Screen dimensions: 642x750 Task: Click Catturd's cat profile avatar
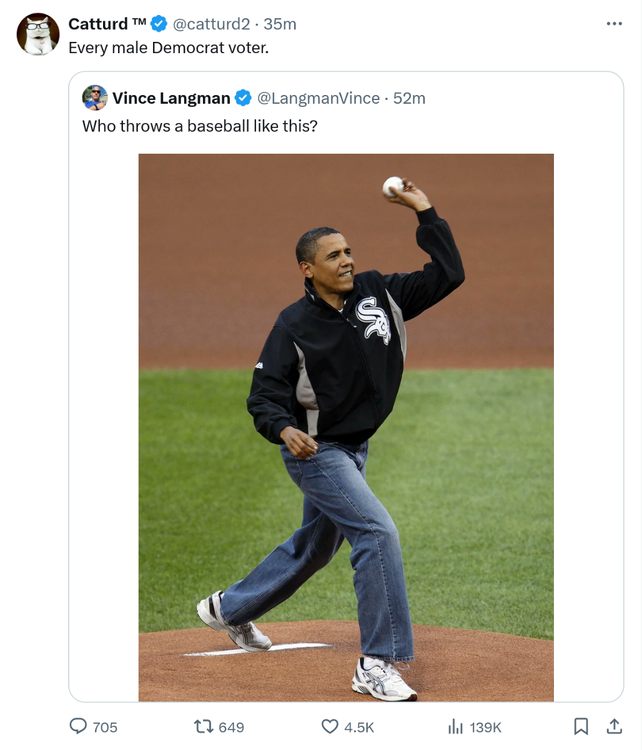(x=38, y=34)
